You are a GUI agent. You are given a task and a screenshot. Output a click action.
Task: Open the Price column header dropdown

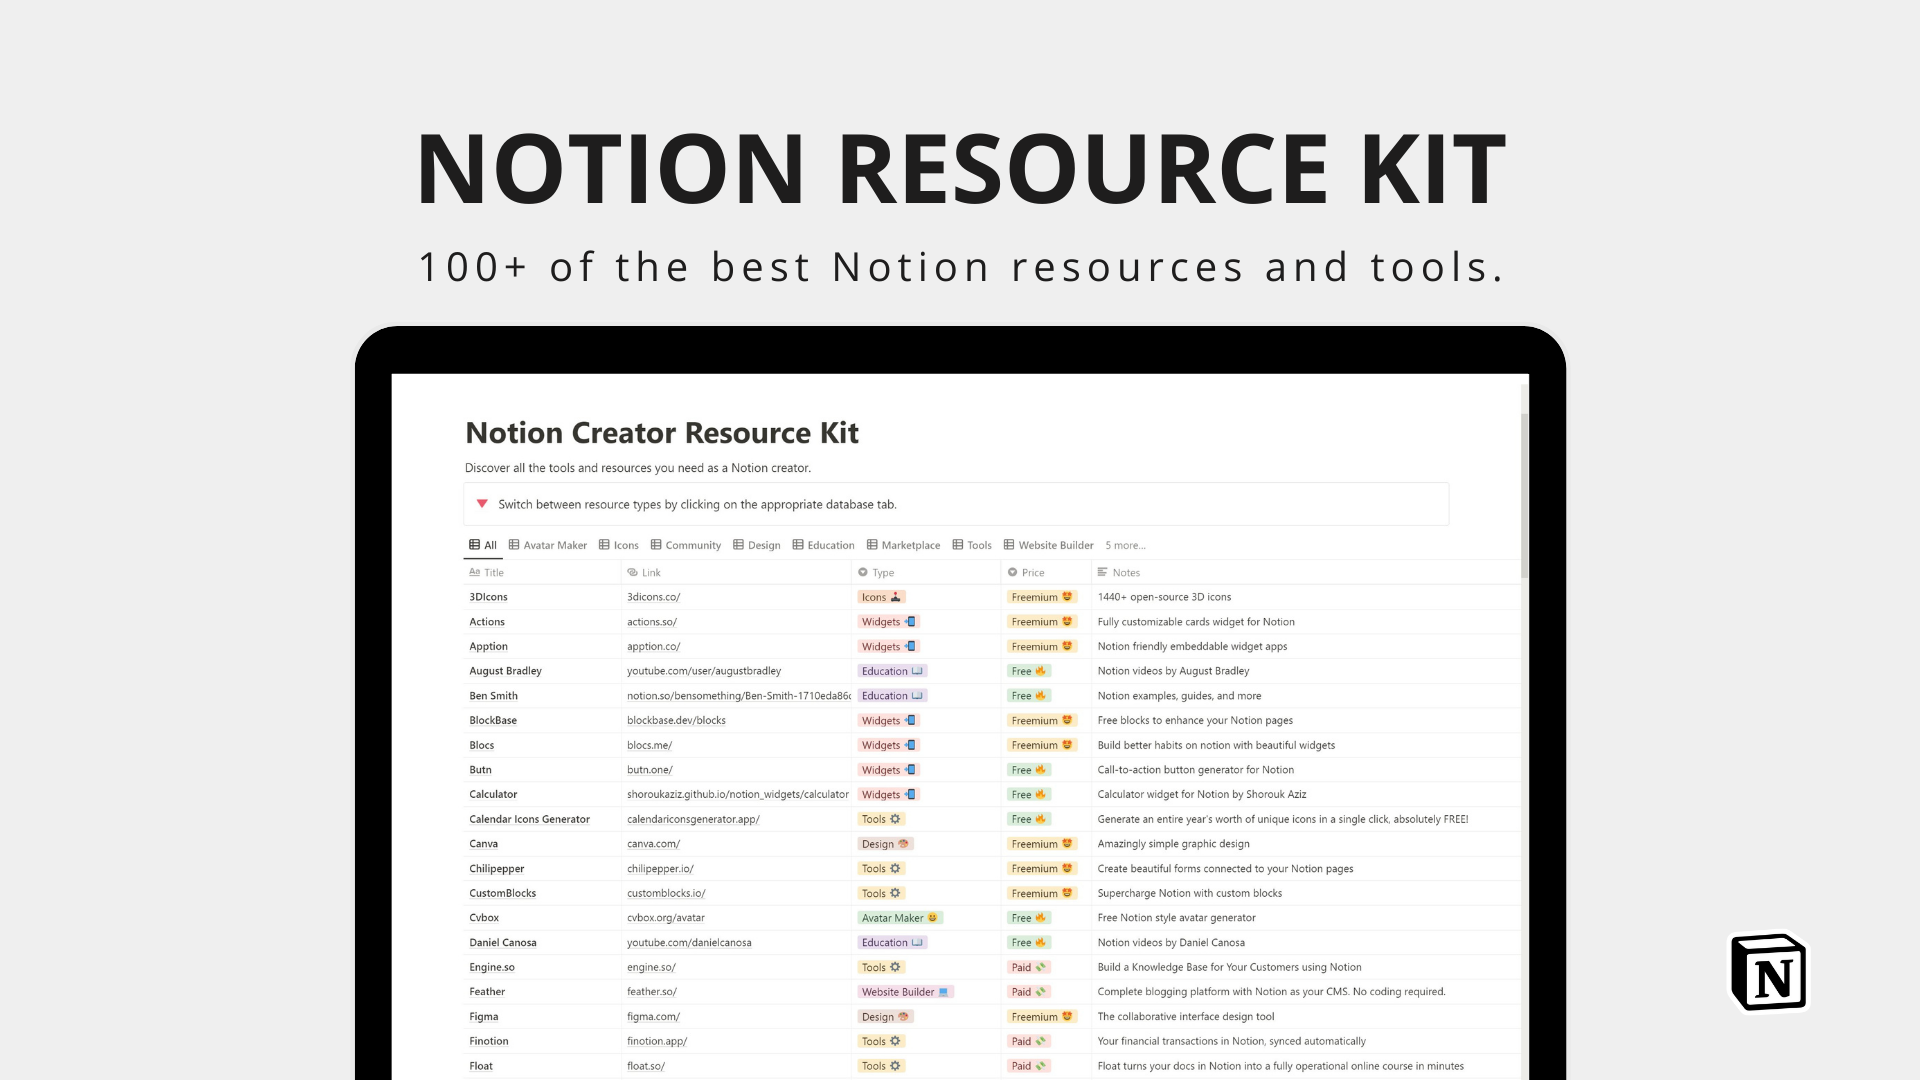[x=1030, y=572]
